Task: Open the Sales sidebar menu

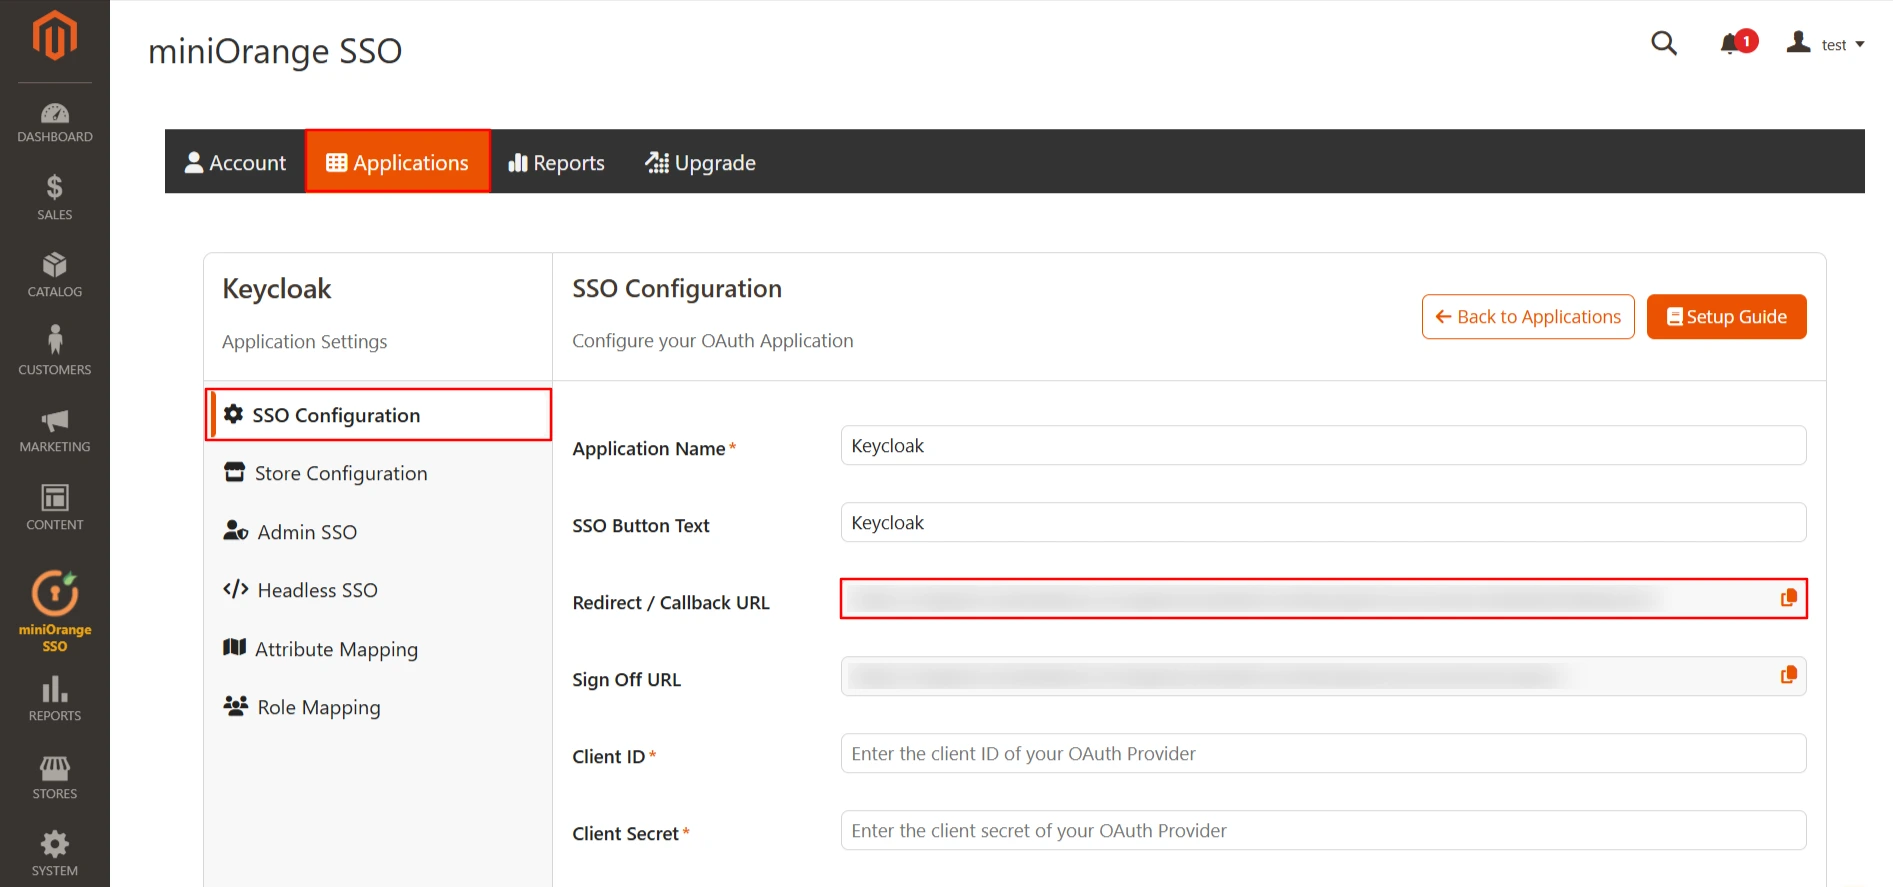Action: pyautogui.click(x=55, y=198)
